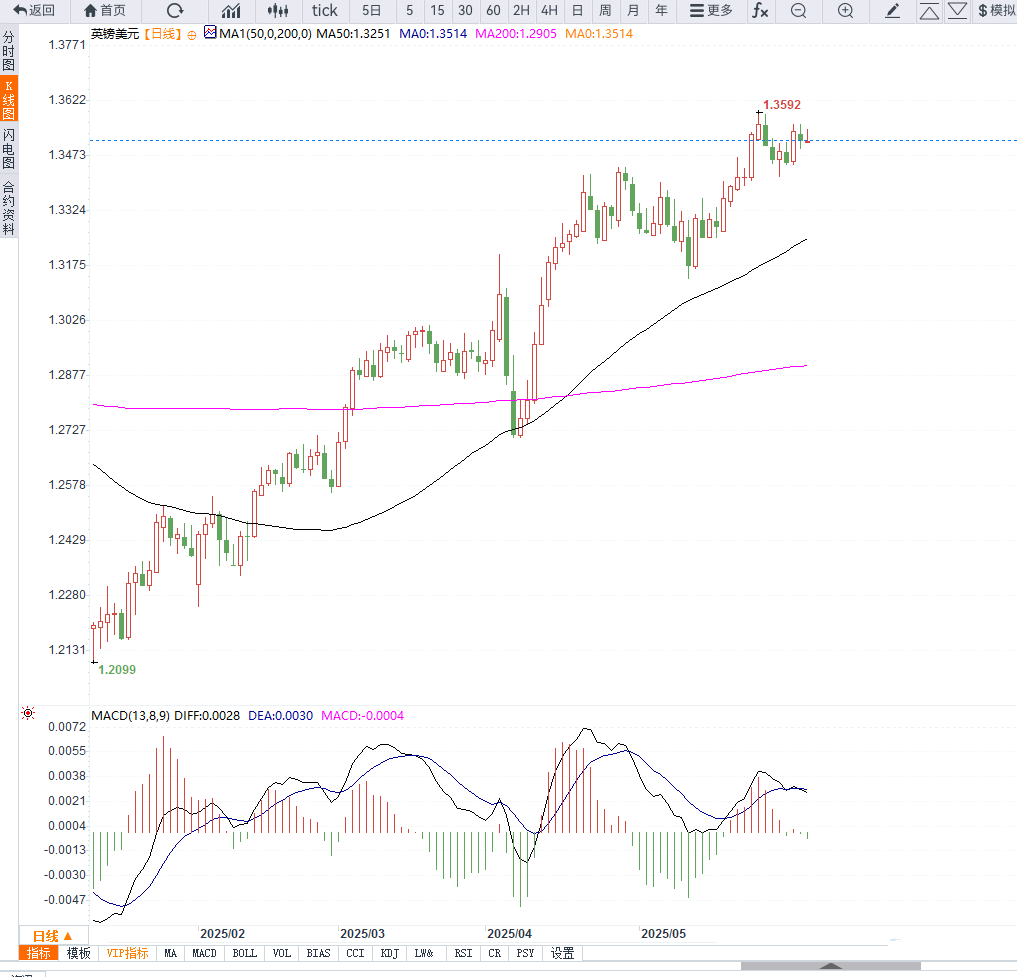Image resolution: width=1017 pixels, height=977 pixels.
Task: Open the $ 模拟 simulated trading button
Action: (996, 10)
